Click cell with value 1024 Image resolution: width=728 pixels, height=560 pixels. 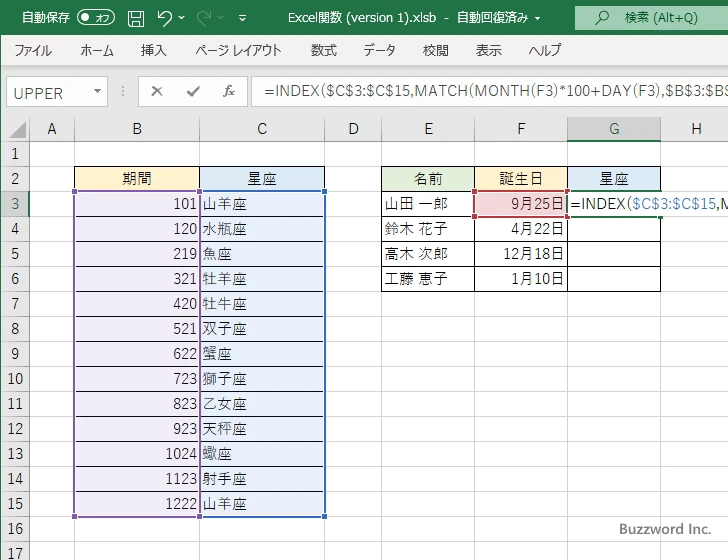[x=137, y=454]
